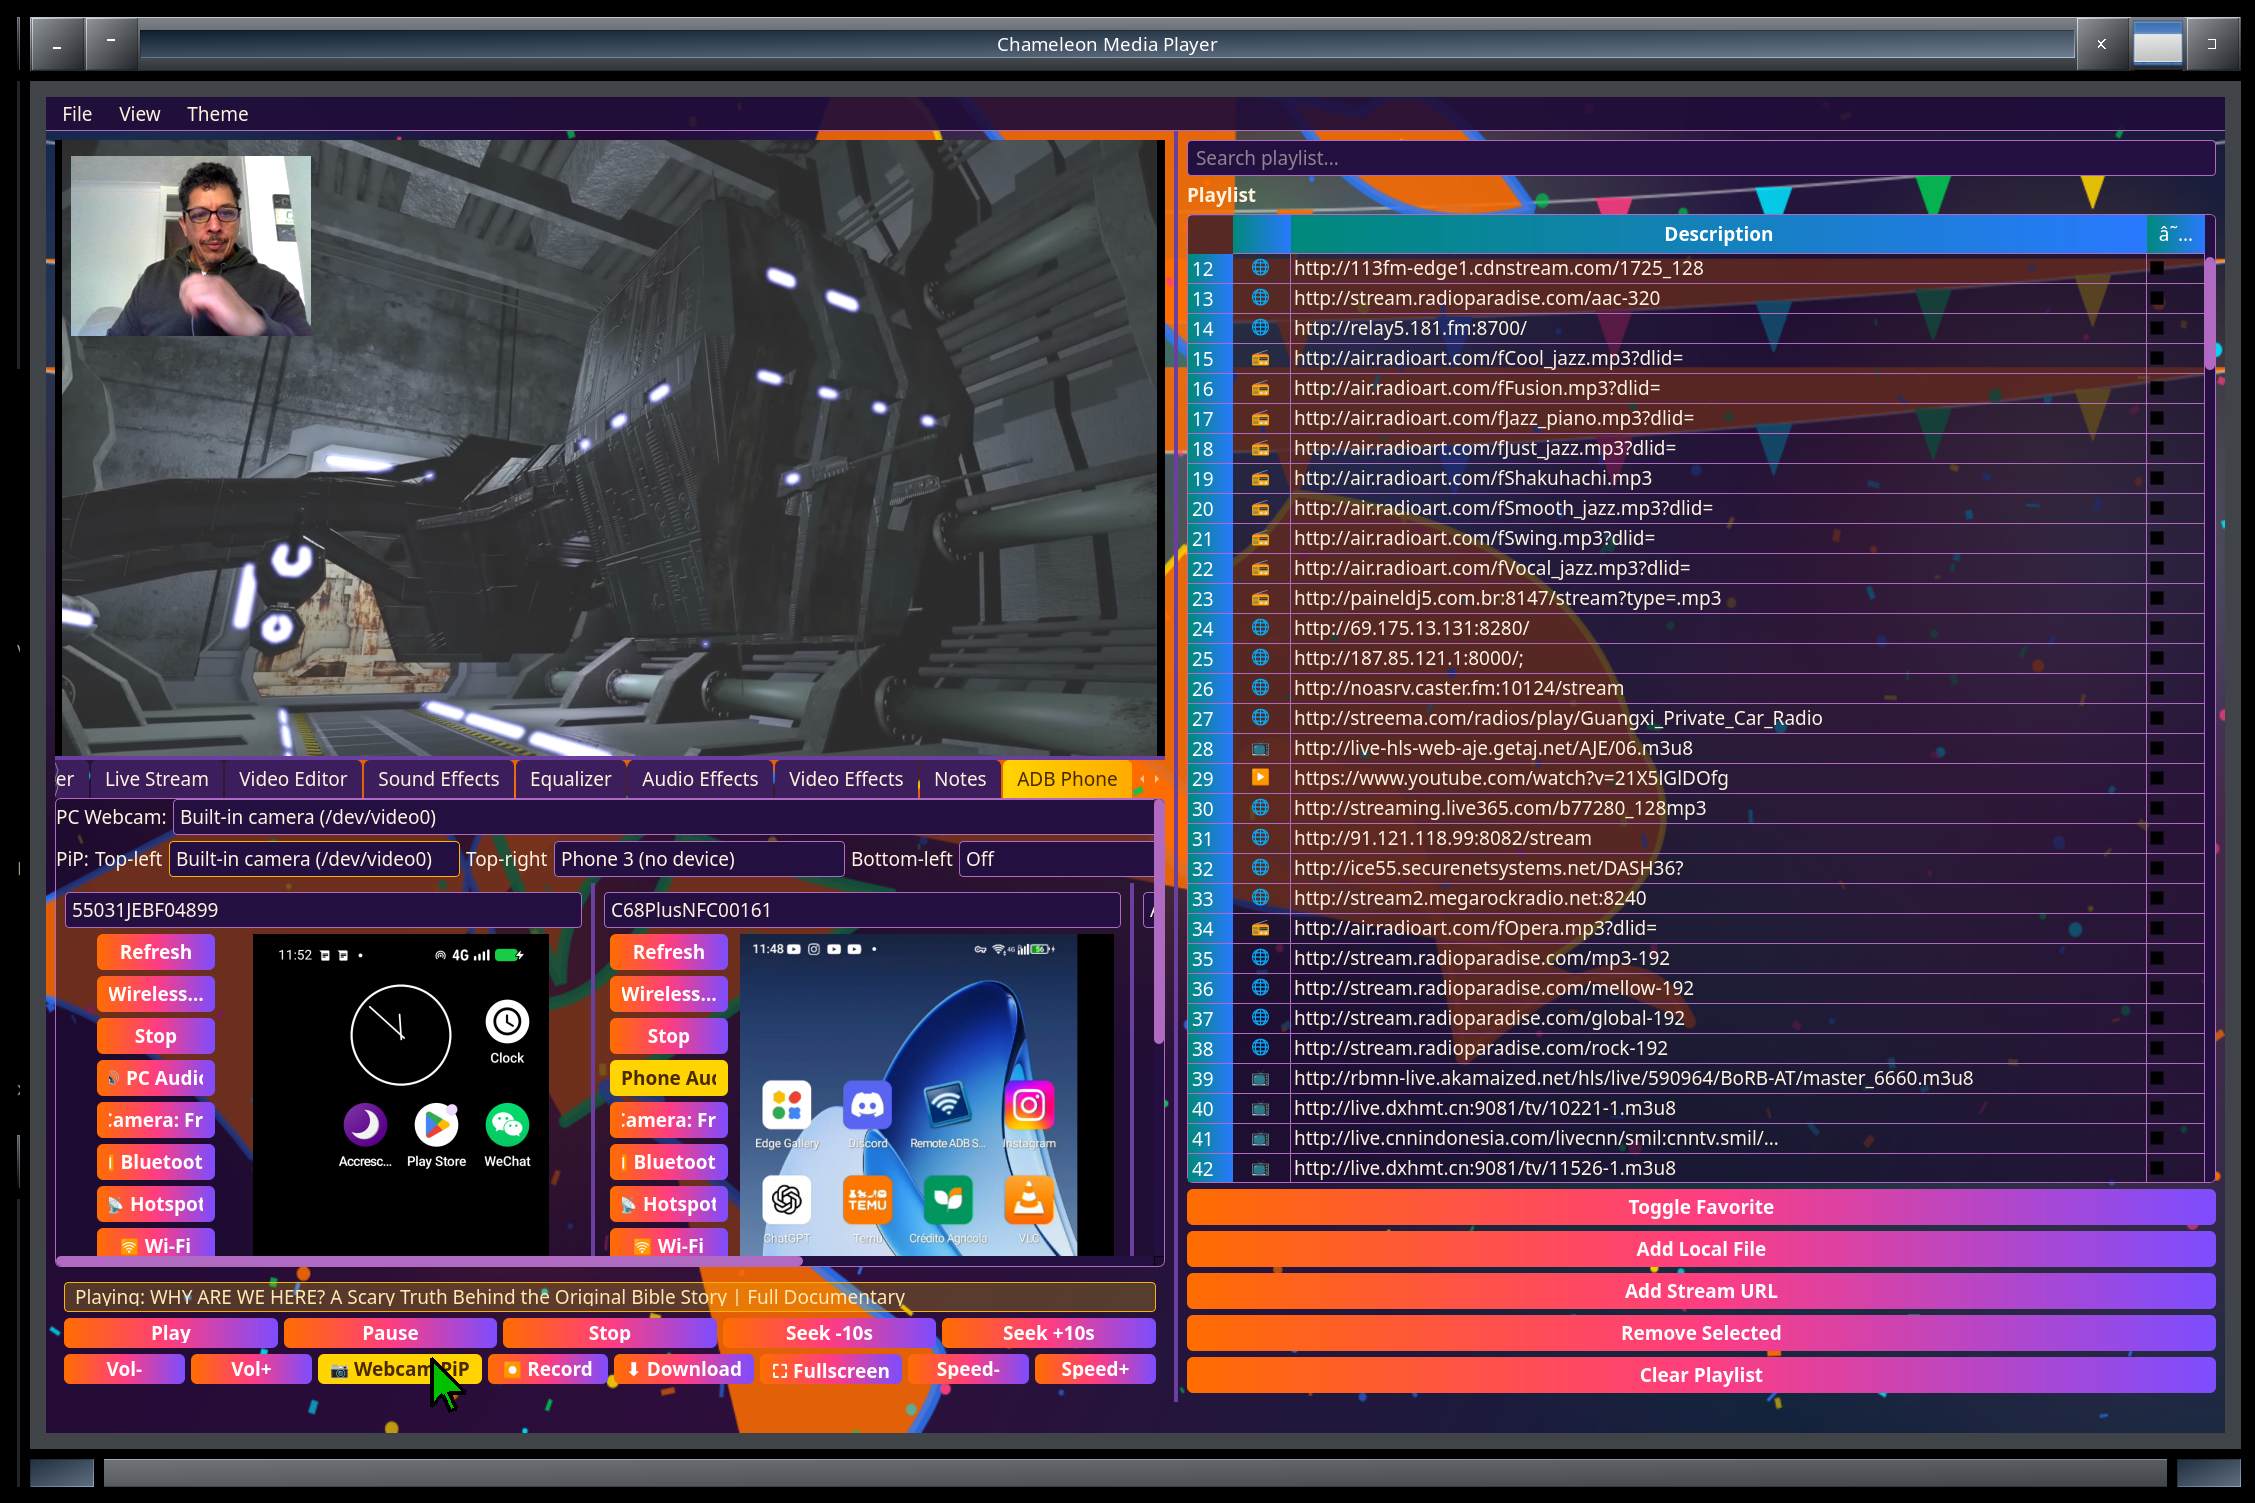Image resolution: width=2255 pixels, height=1503 pixels.
Task: Switch to the Equalizer tab
Action: 570,779
